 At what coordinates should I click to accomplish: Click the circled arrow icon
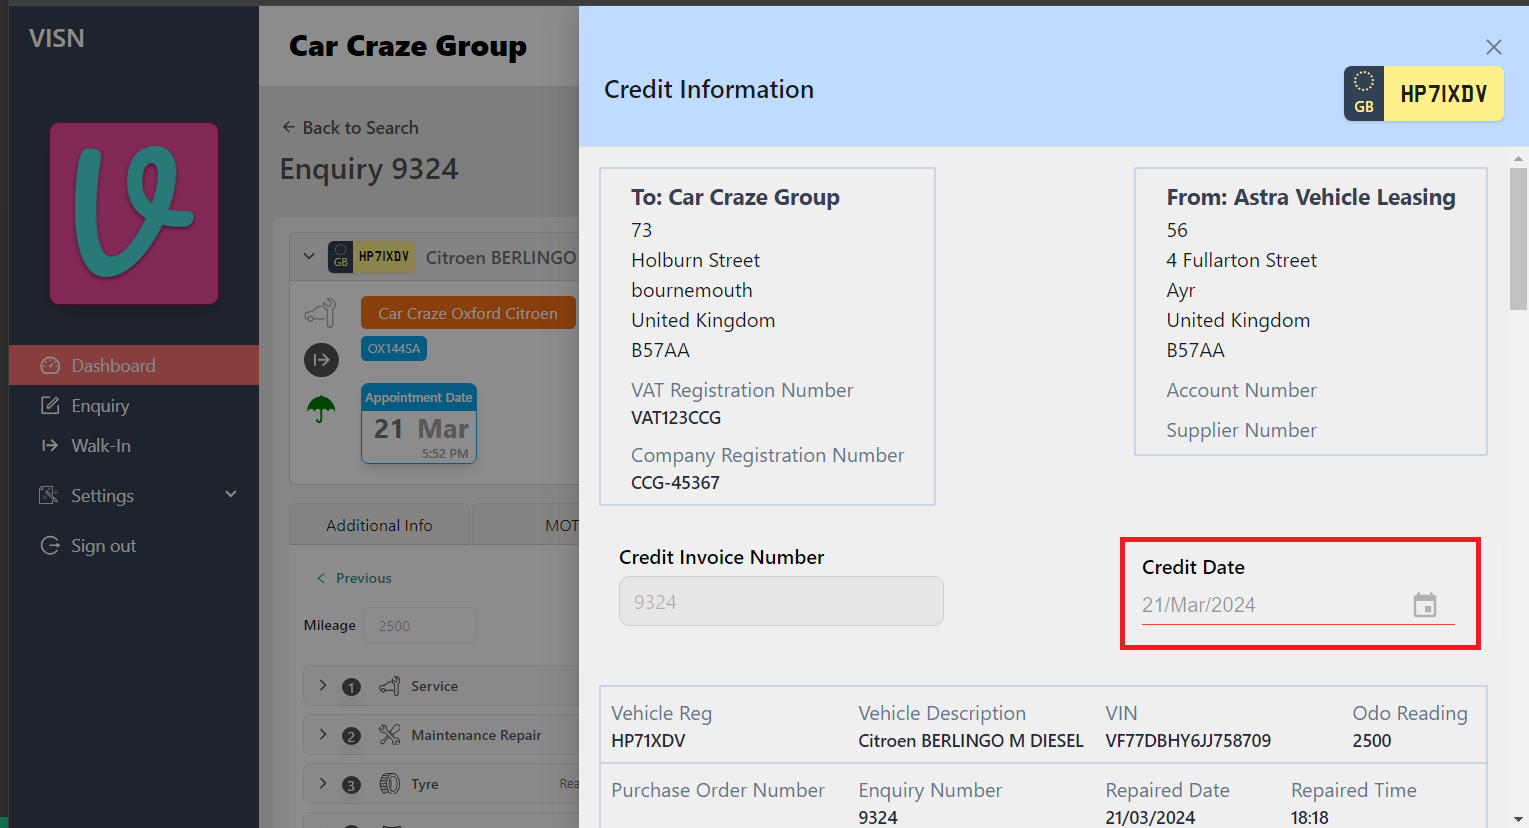click(321, 360)
